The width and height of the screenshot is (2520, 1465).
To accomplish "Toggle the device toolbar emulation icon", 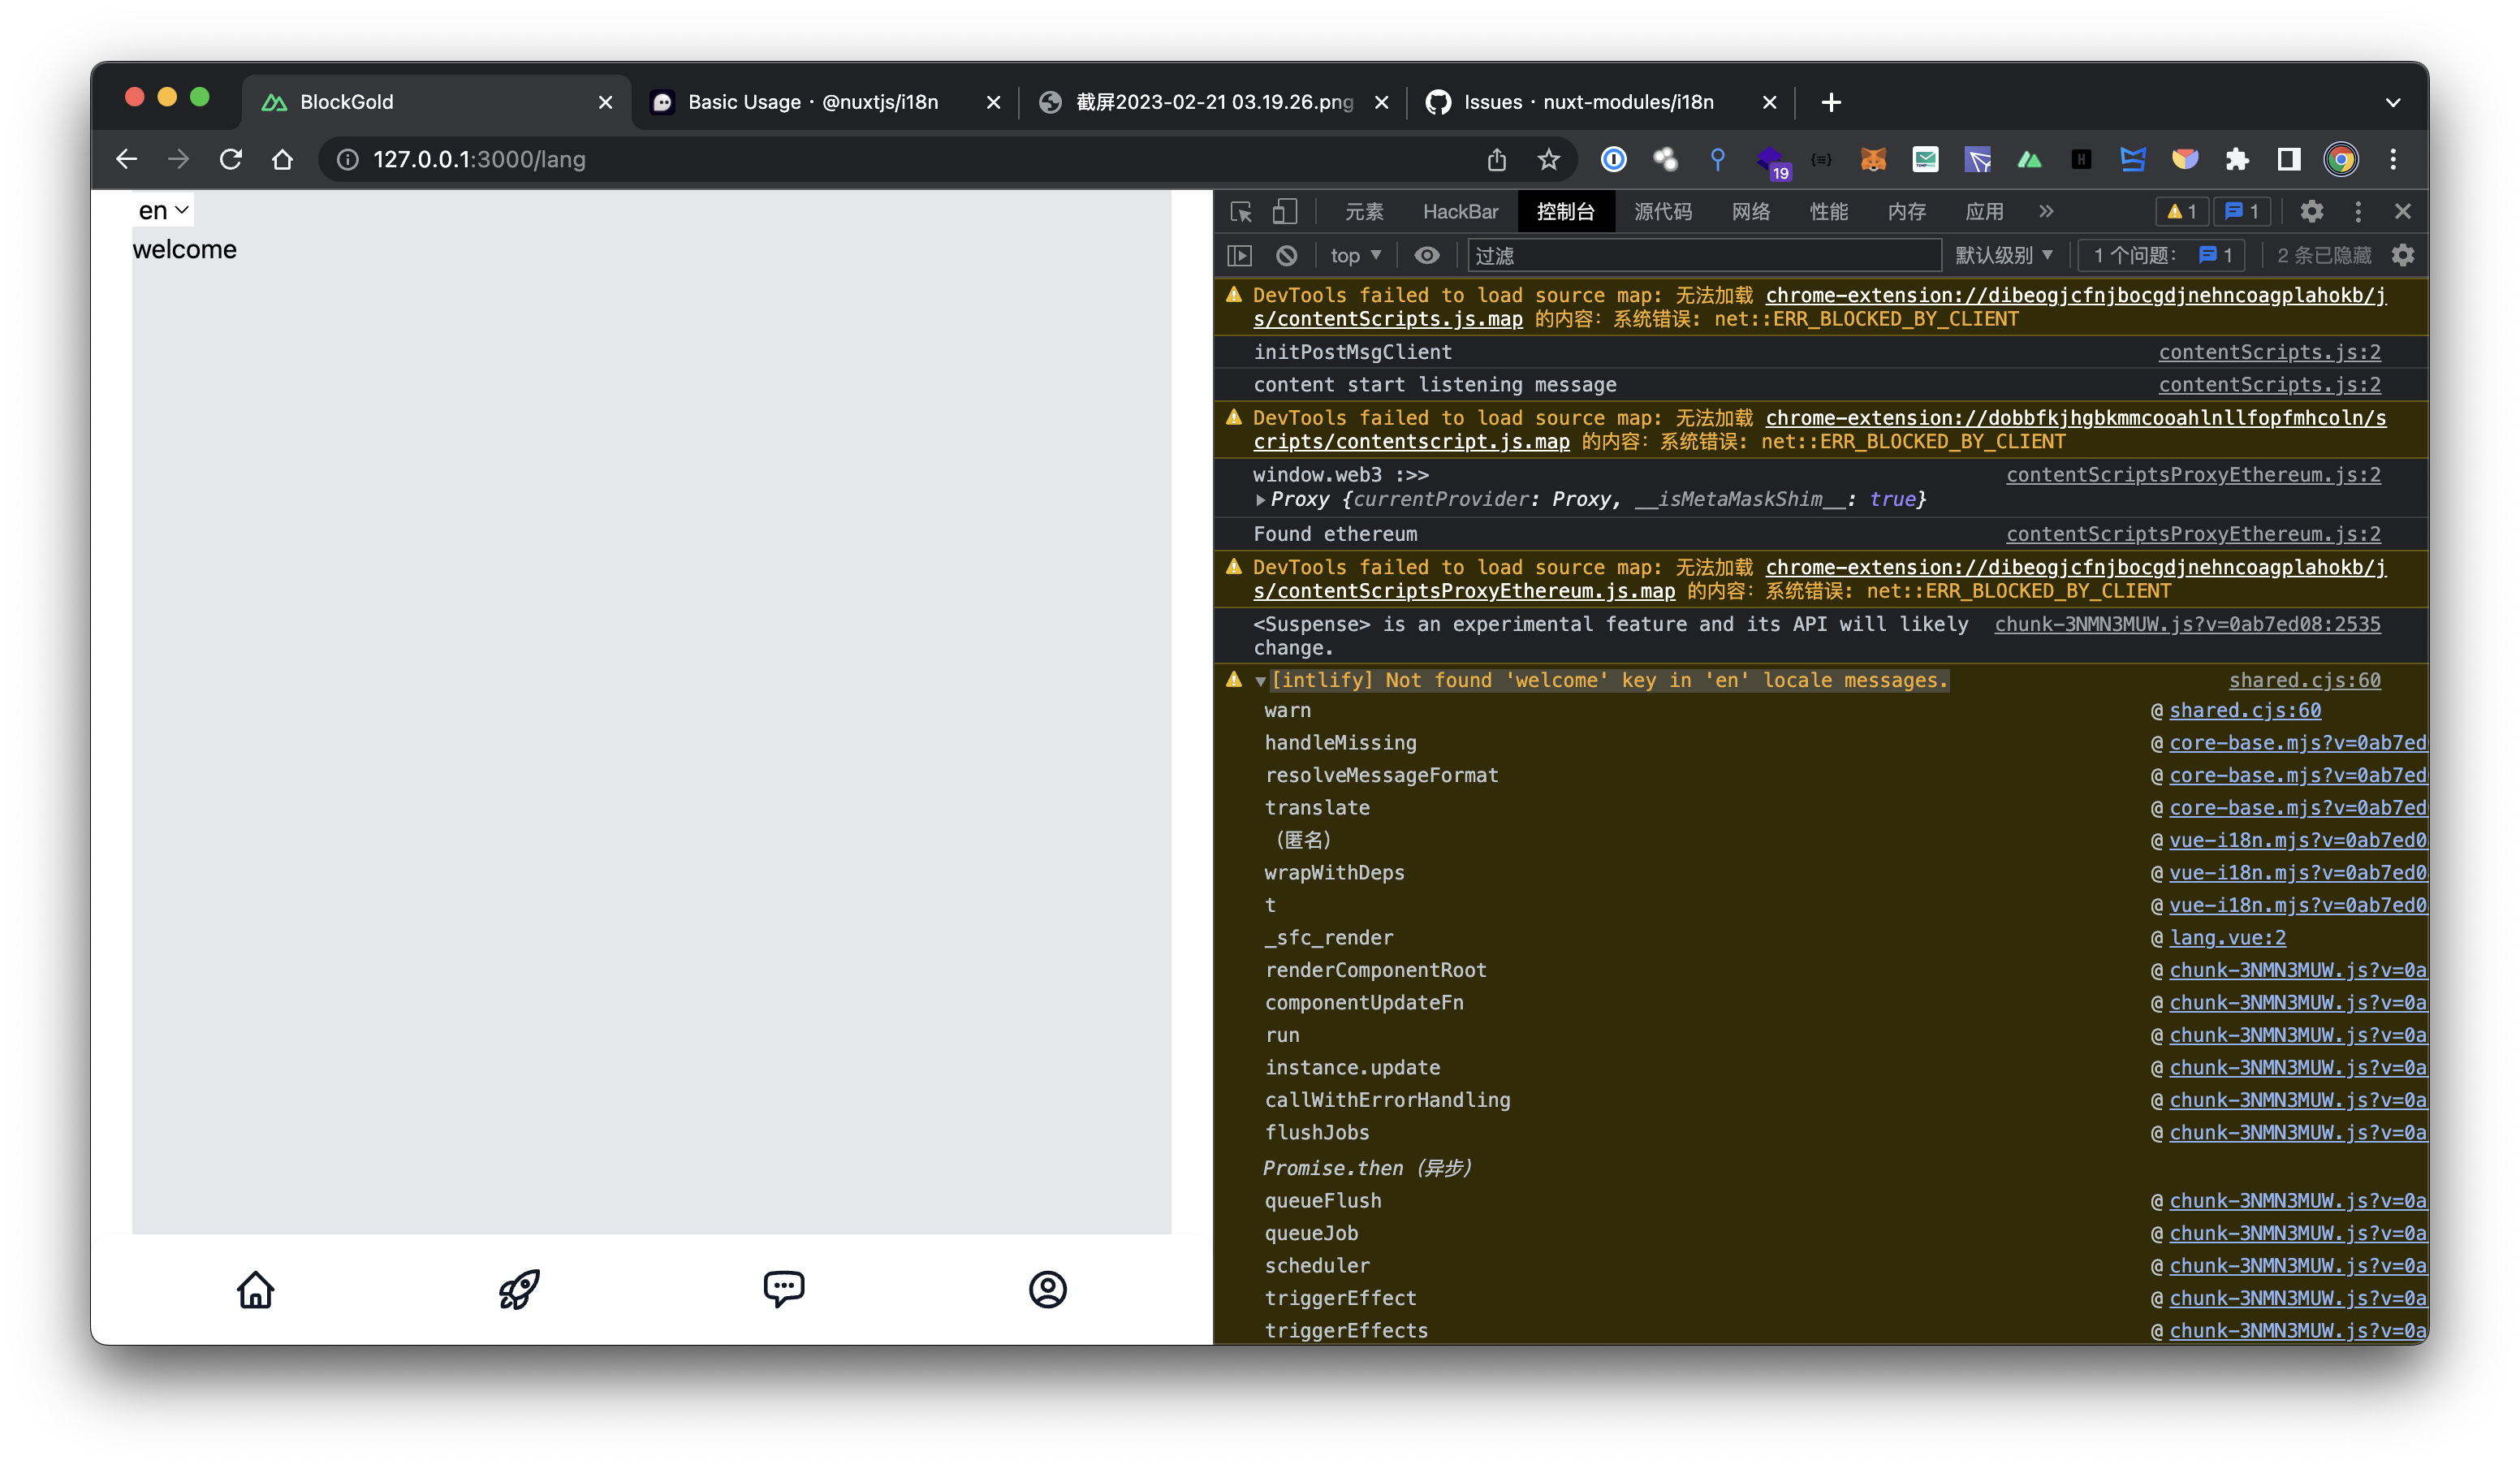I will pyautogui.click(x=1285, y=212).
